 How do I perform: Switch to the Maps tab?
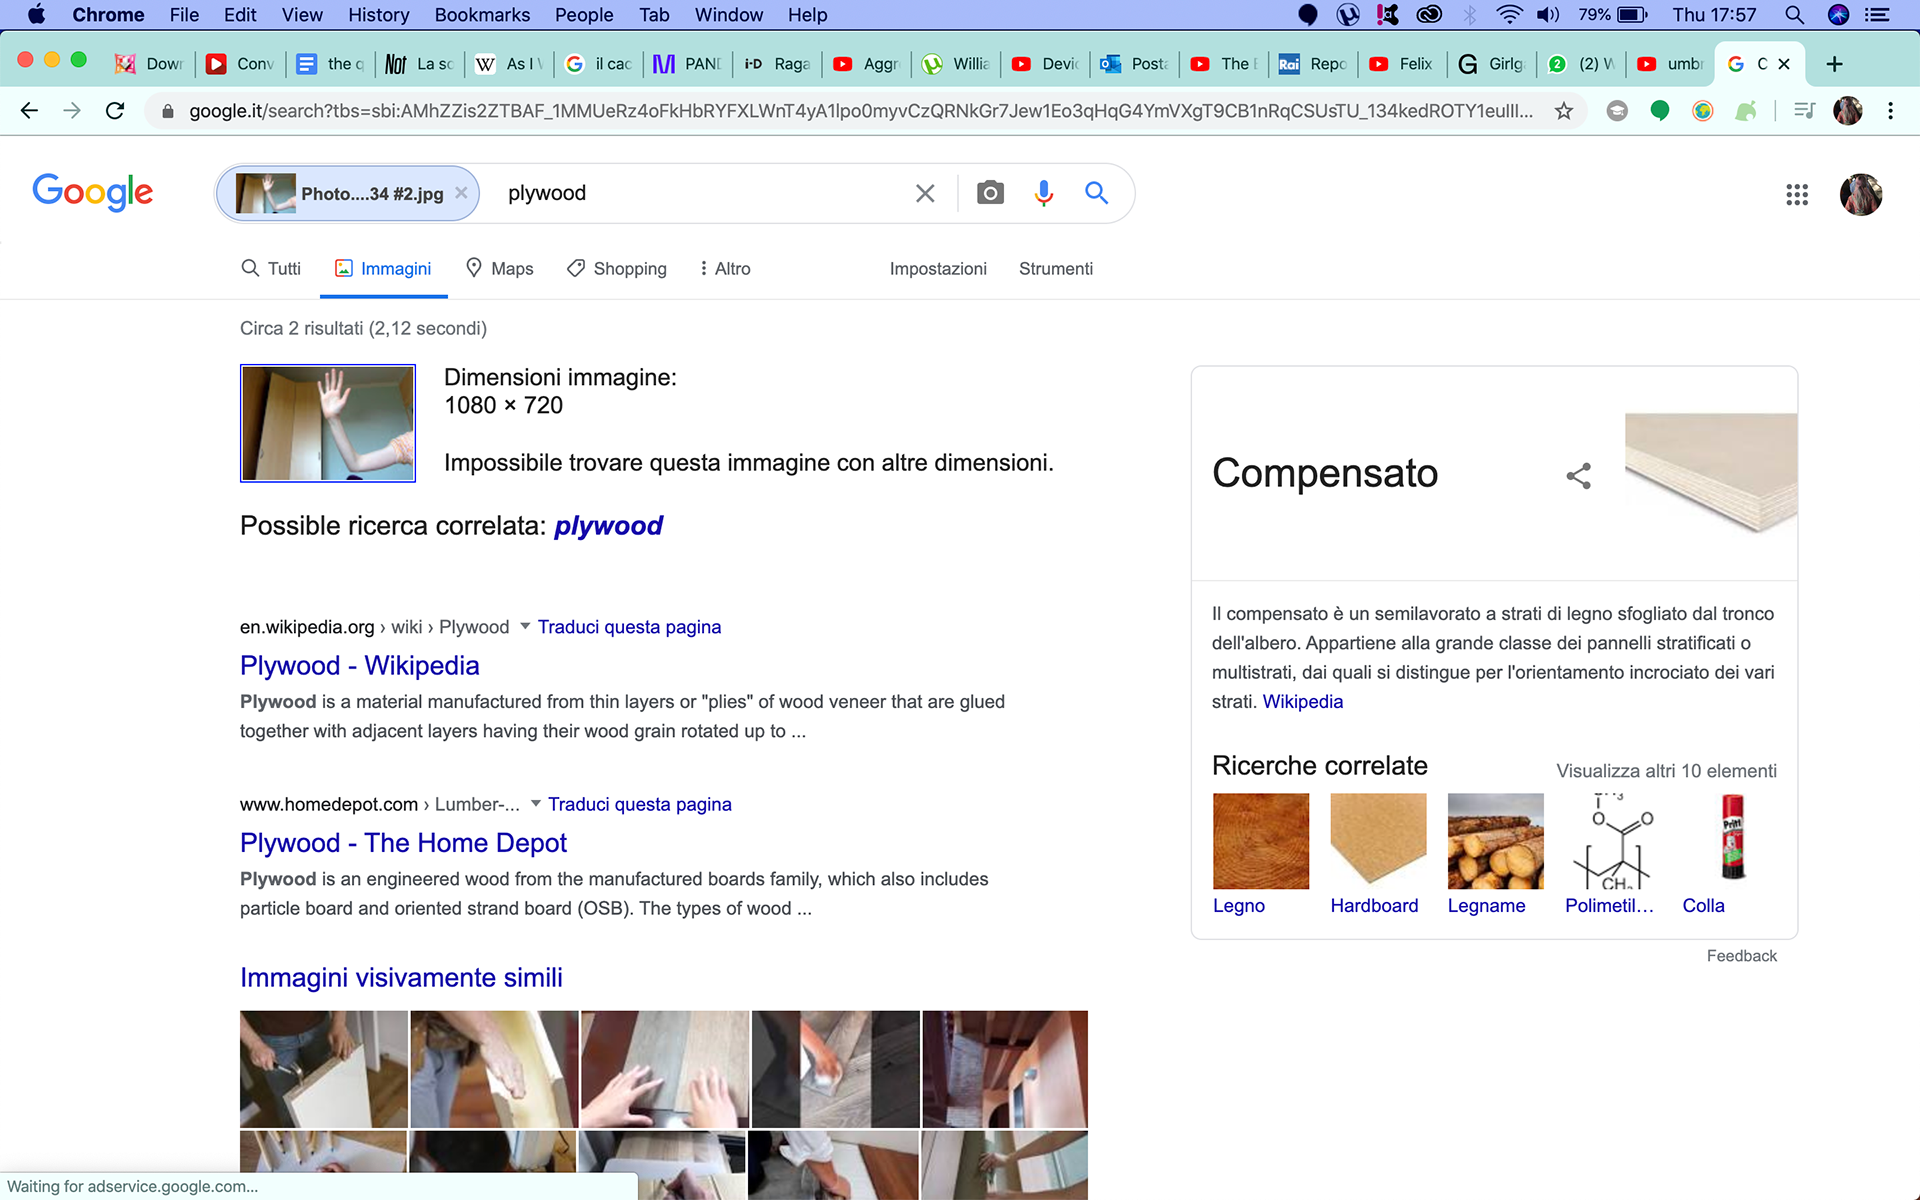click(500, 269)
